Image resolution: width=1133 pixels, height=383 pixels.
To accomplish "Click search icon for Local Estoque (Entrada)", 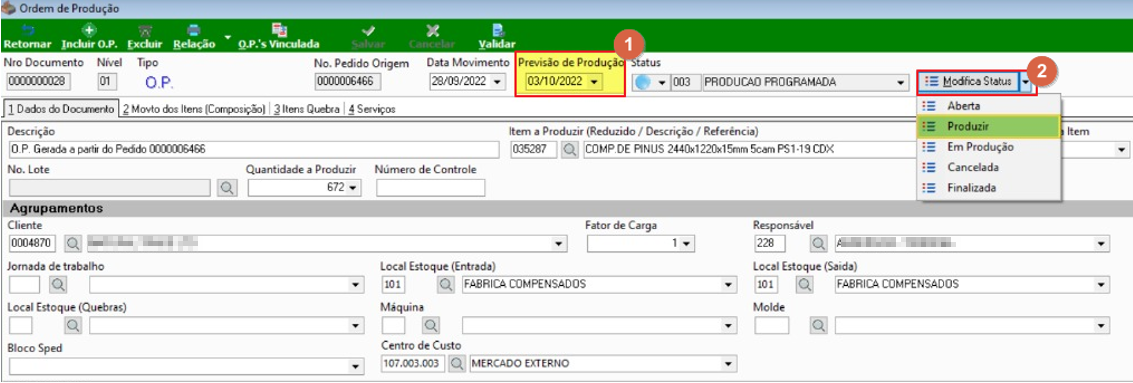I will tap(445, 285).
